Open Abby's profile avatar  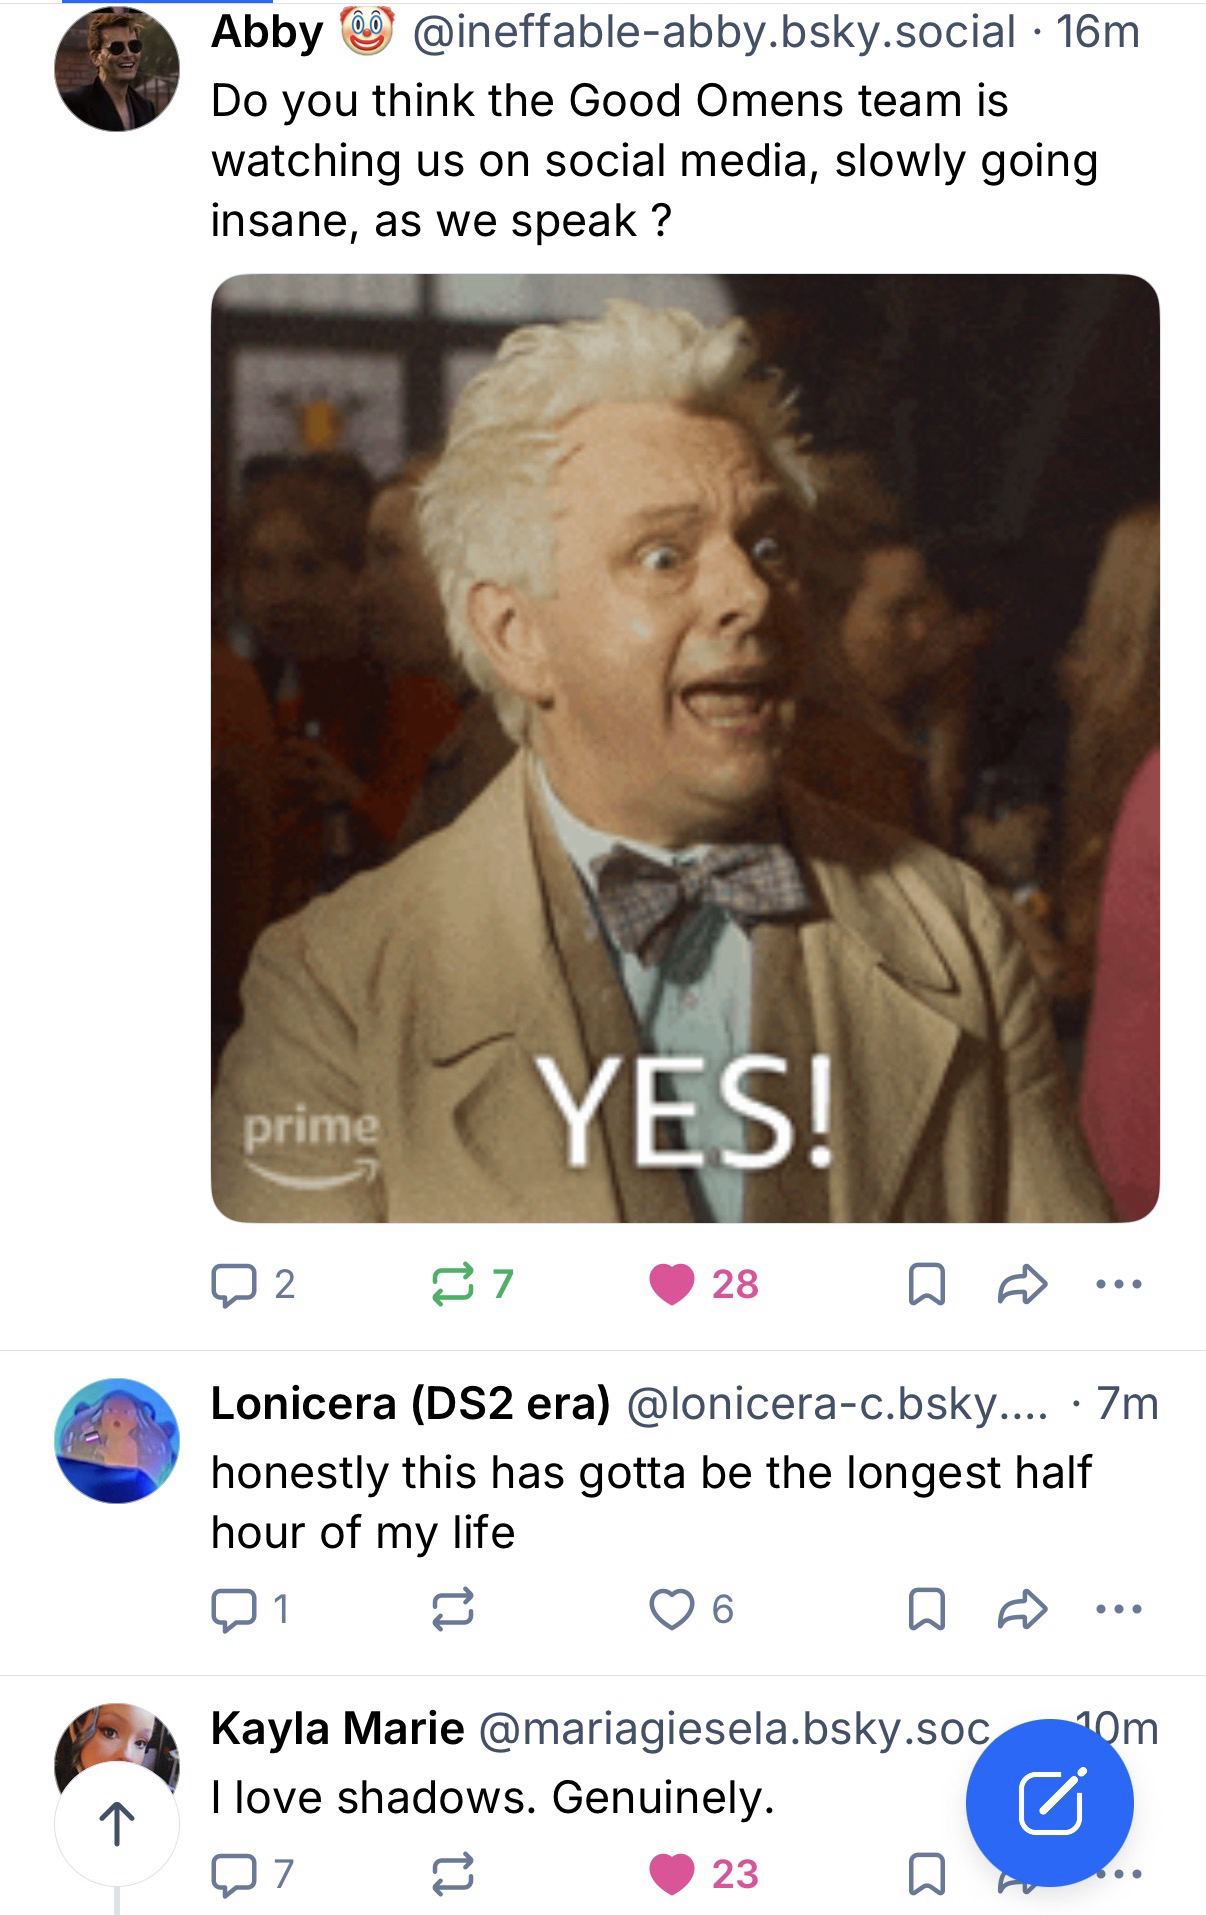tap(117, 69)
